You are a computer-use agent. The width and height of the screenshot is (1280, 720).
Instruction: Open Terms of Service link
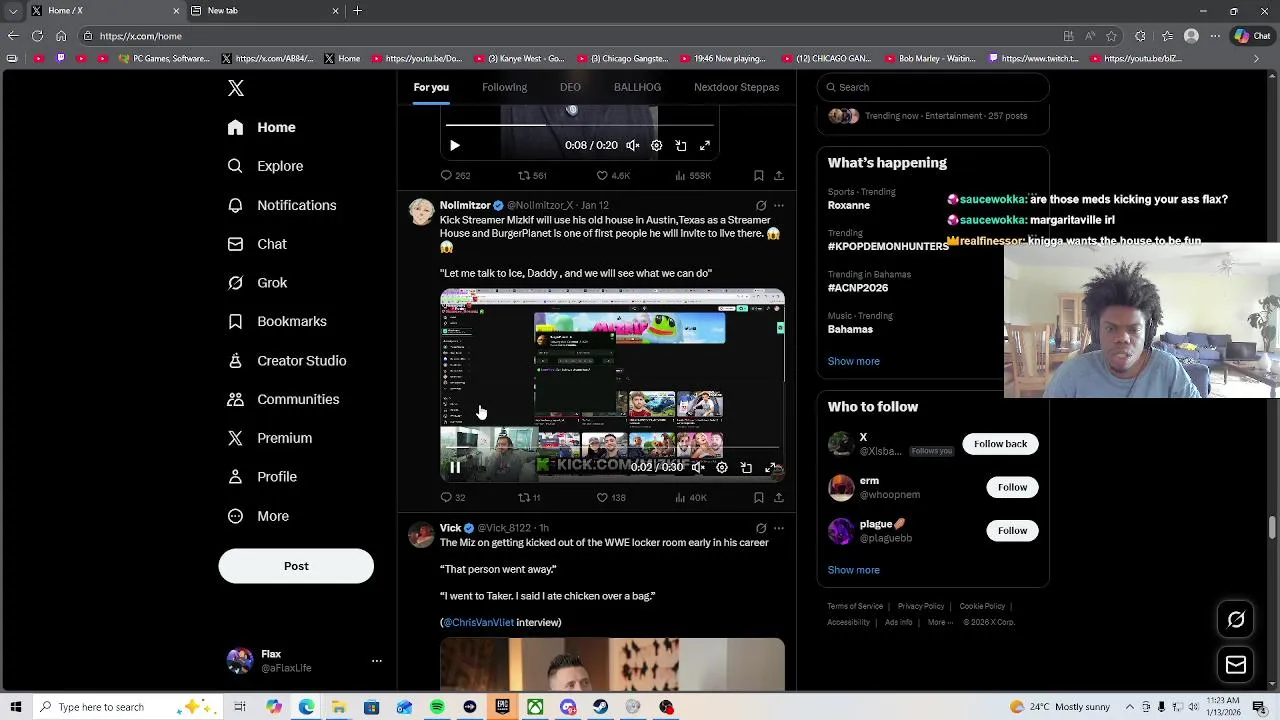click(855, 606)
